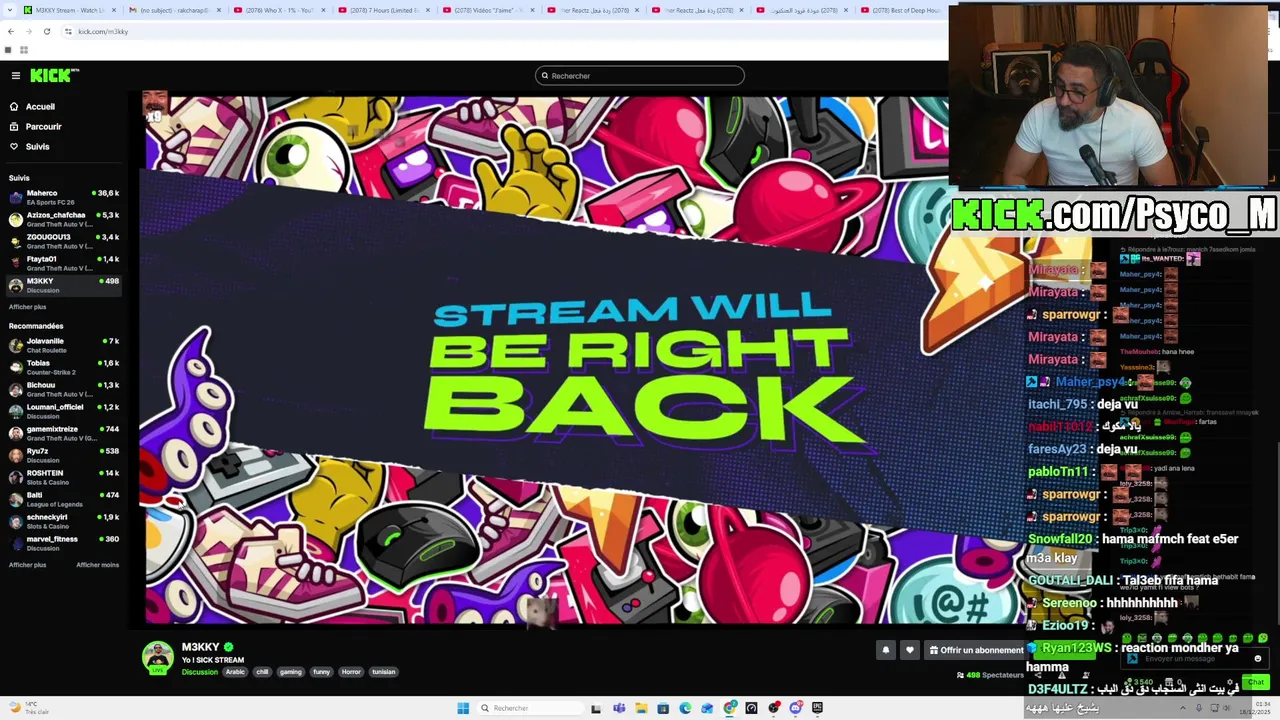Select the gaming stream tag
Image resolution: width=1280 pixels, height=720 pixels.
pyautogui.click(x=290, y=672)
